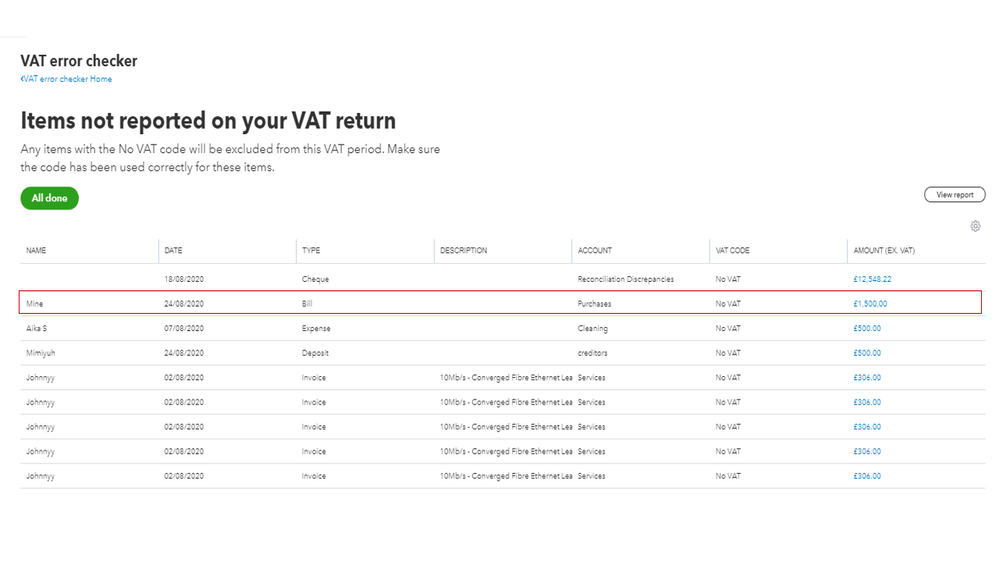Viewport: 999px width, 562px height.
Task: Open the £500.00 expense amount for Aika S
Action: 867,328
